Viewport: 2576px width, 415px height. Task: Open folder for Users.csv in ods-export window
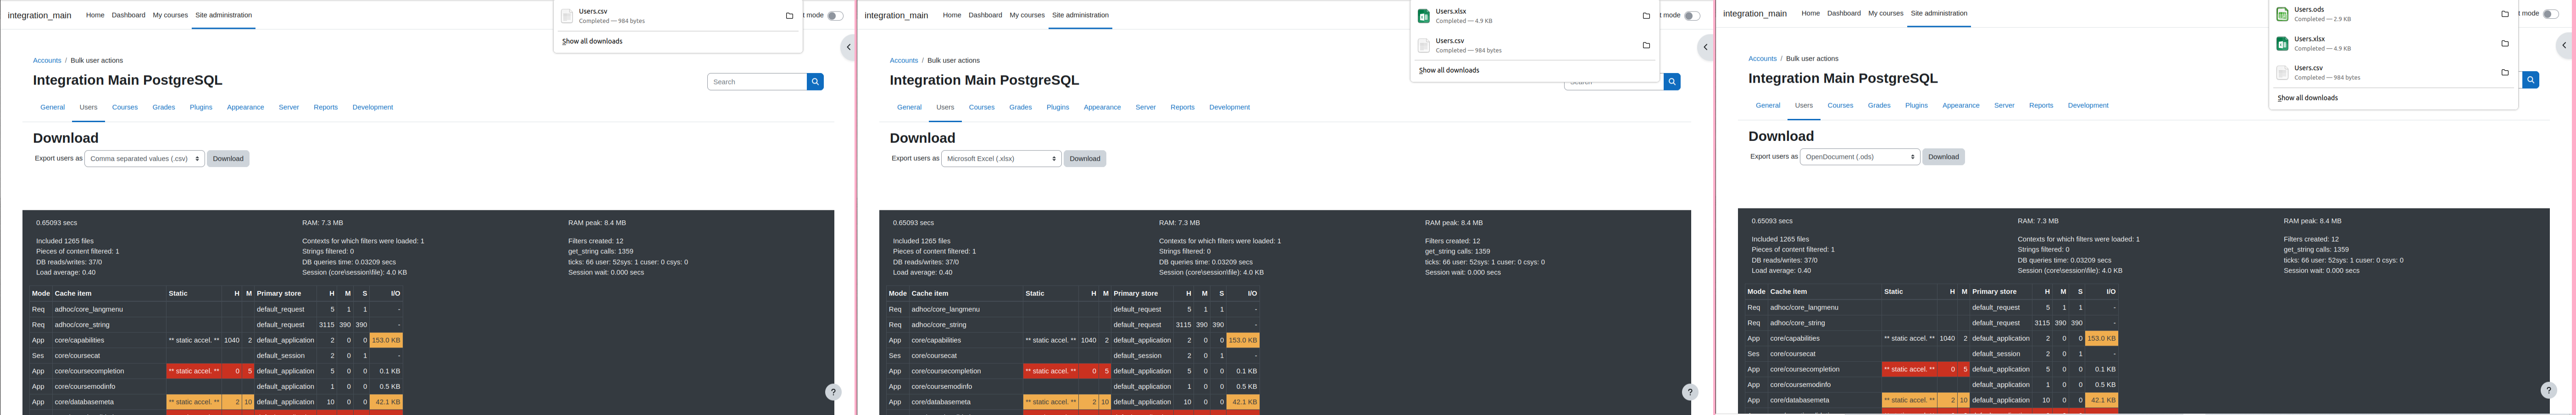tap(2505, 72)
